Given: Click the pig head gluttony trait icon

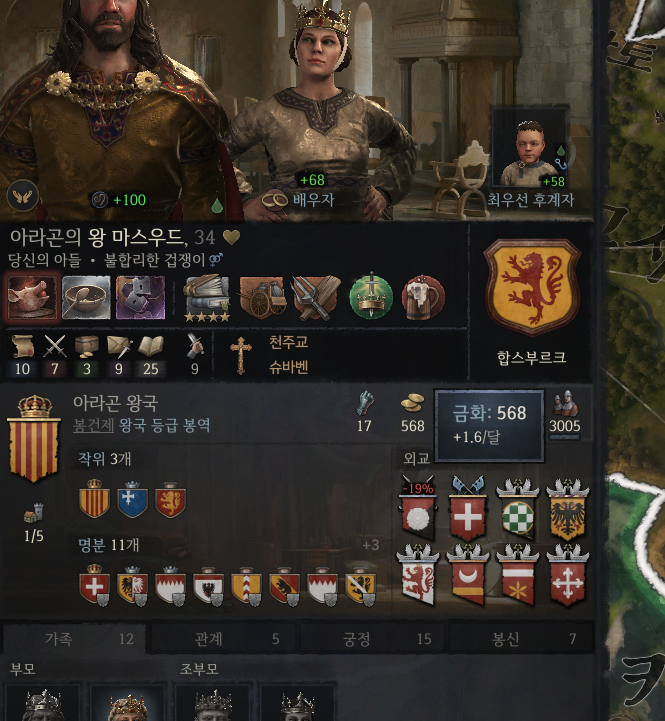Looking at the screenshot, I should 32,298.
